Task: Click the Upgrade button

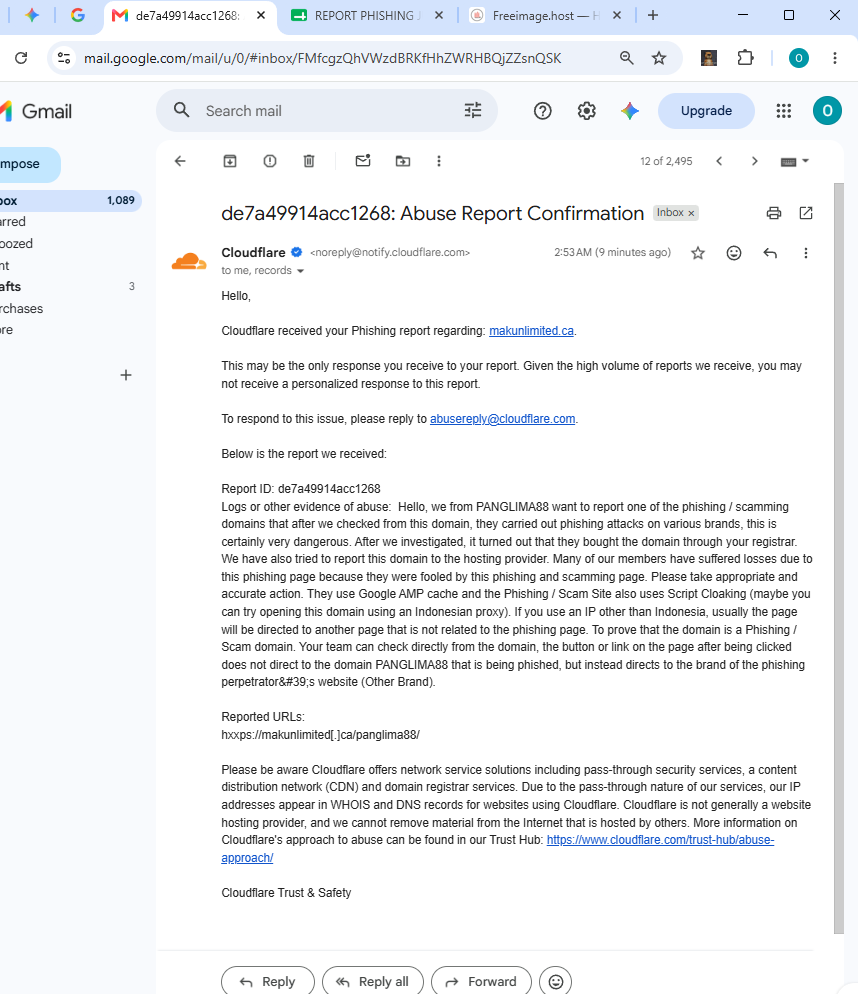Action: pyautogui.click(x=706, y=111)
